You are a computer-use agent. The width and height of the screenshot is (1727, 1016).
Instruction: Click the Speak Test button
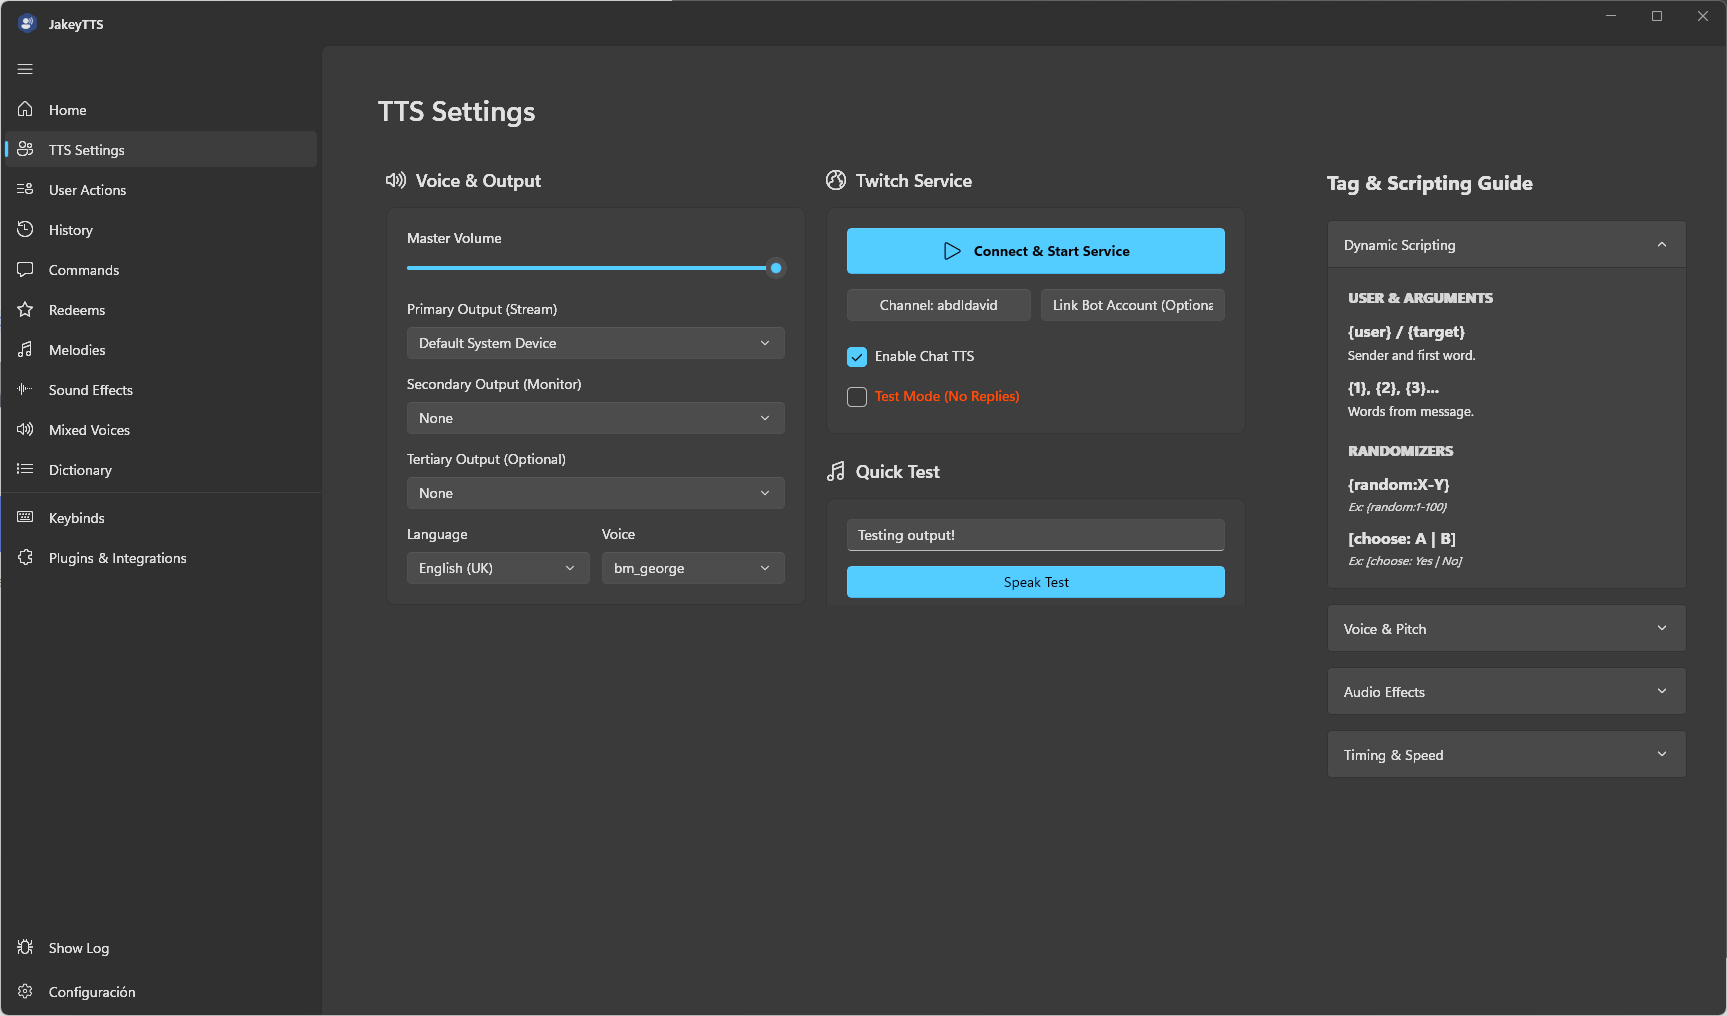tap(1035, 582)
